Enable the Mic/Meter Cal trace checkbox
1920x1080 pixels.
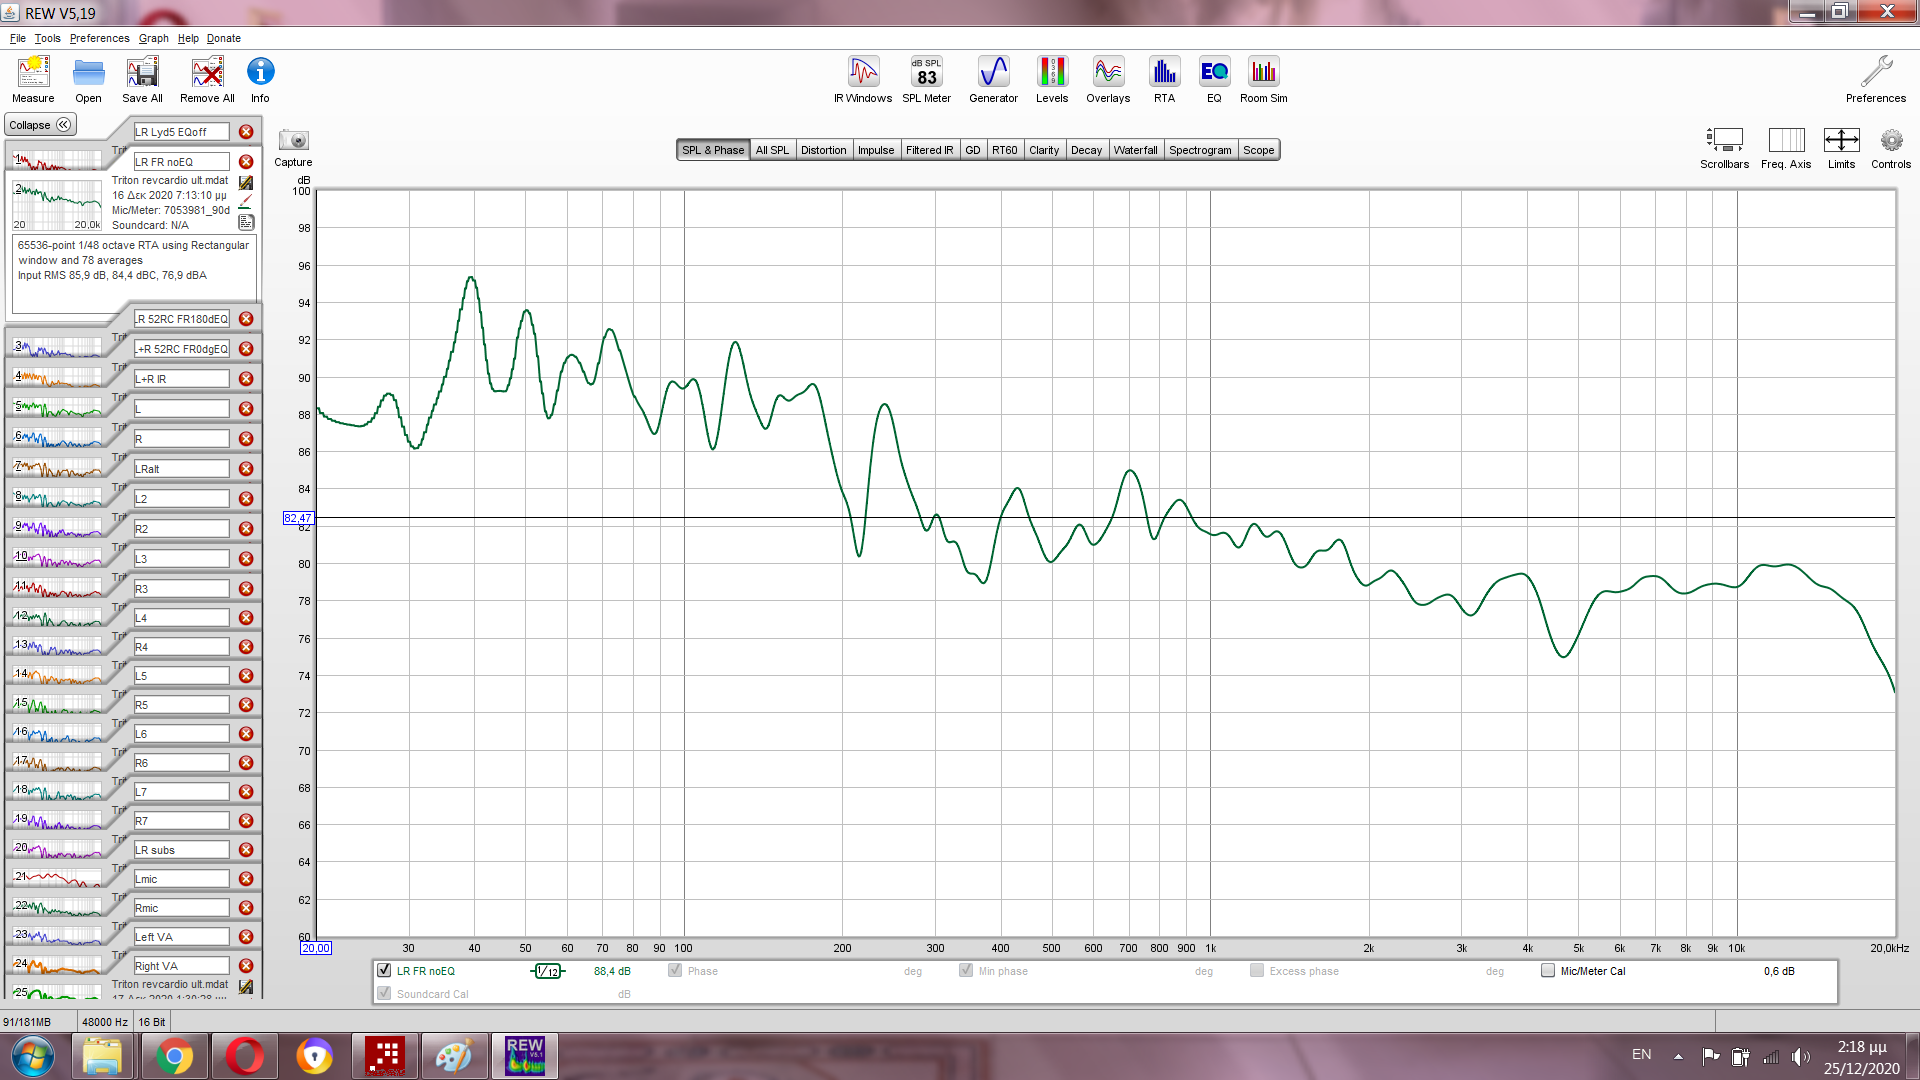(x=1548, y=970)
